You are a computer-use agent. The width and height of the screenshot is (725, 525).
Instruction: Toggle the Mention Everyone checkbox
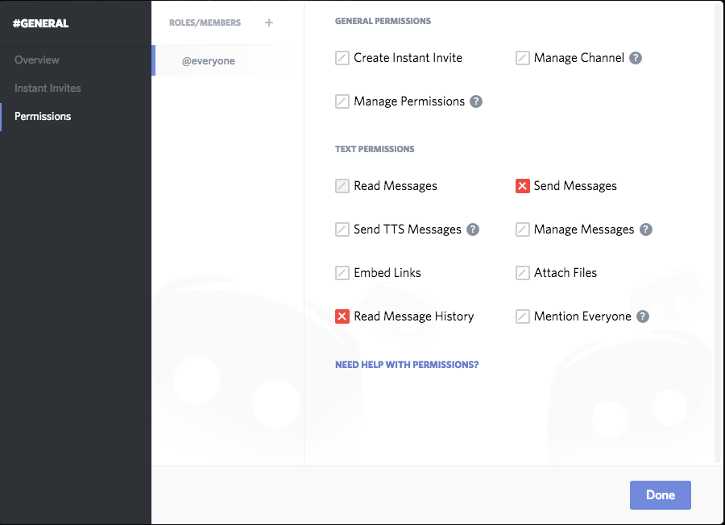(x=522, y=316)
